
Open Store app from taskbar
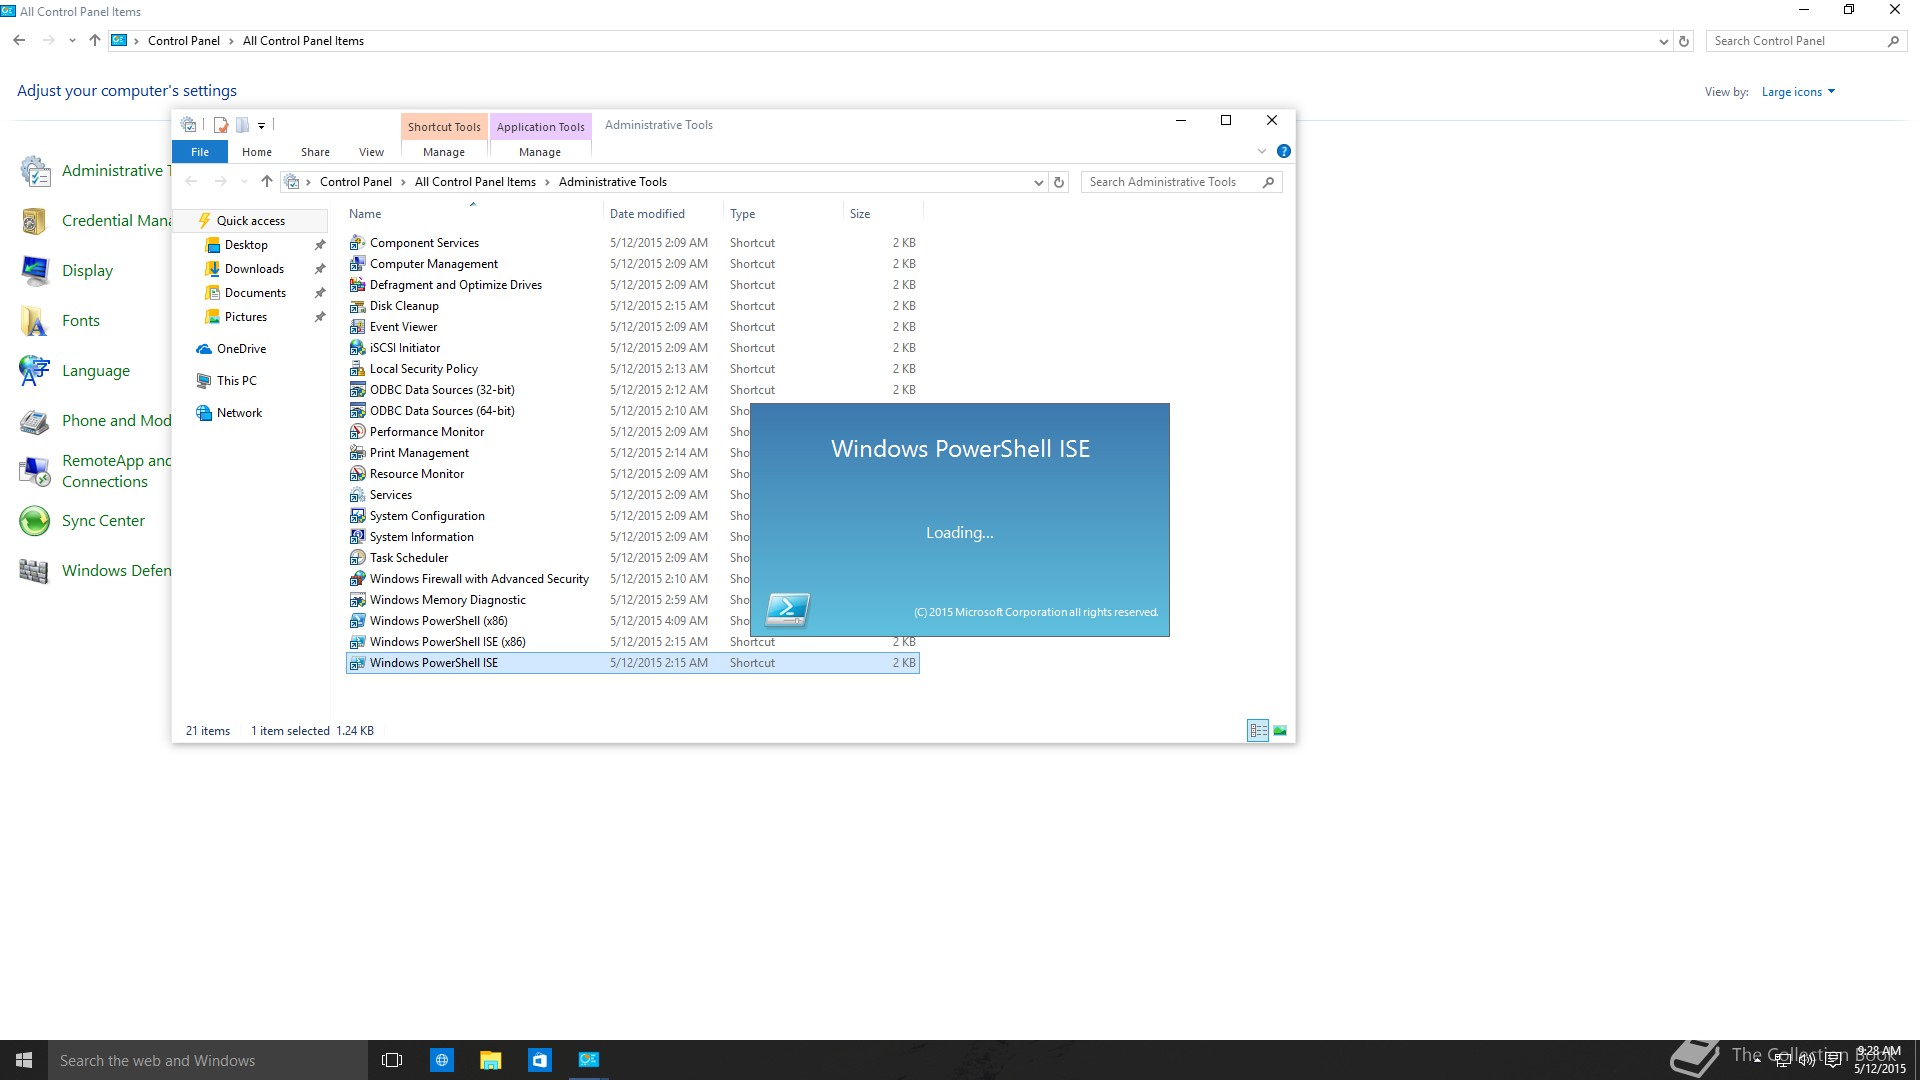click(540, 1060)
